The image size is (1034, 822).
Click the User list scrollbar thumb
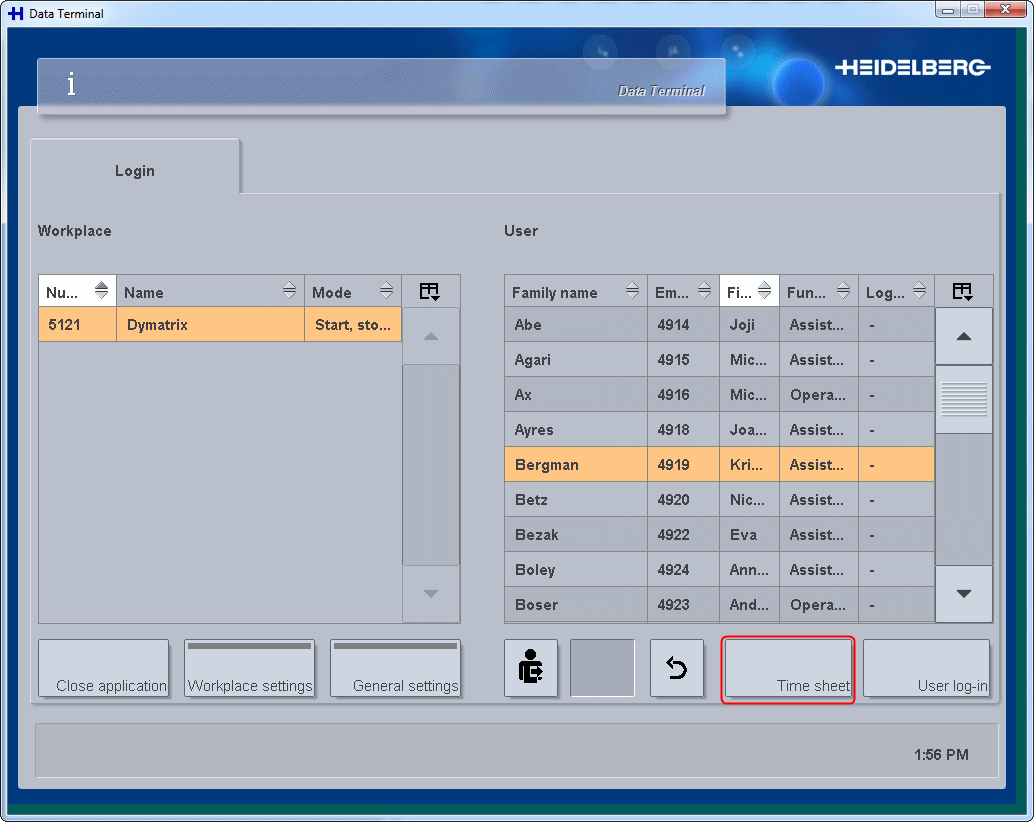point(963,400)
